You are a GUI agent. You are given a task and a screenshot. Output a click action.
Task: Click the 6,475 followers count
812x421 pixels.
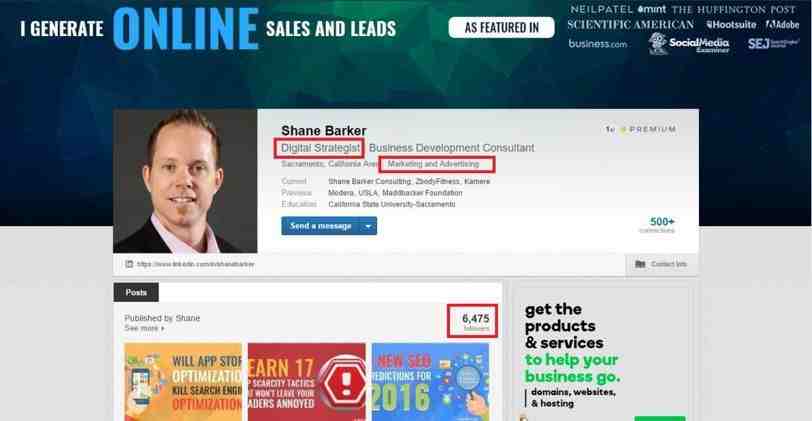[475, 322]
